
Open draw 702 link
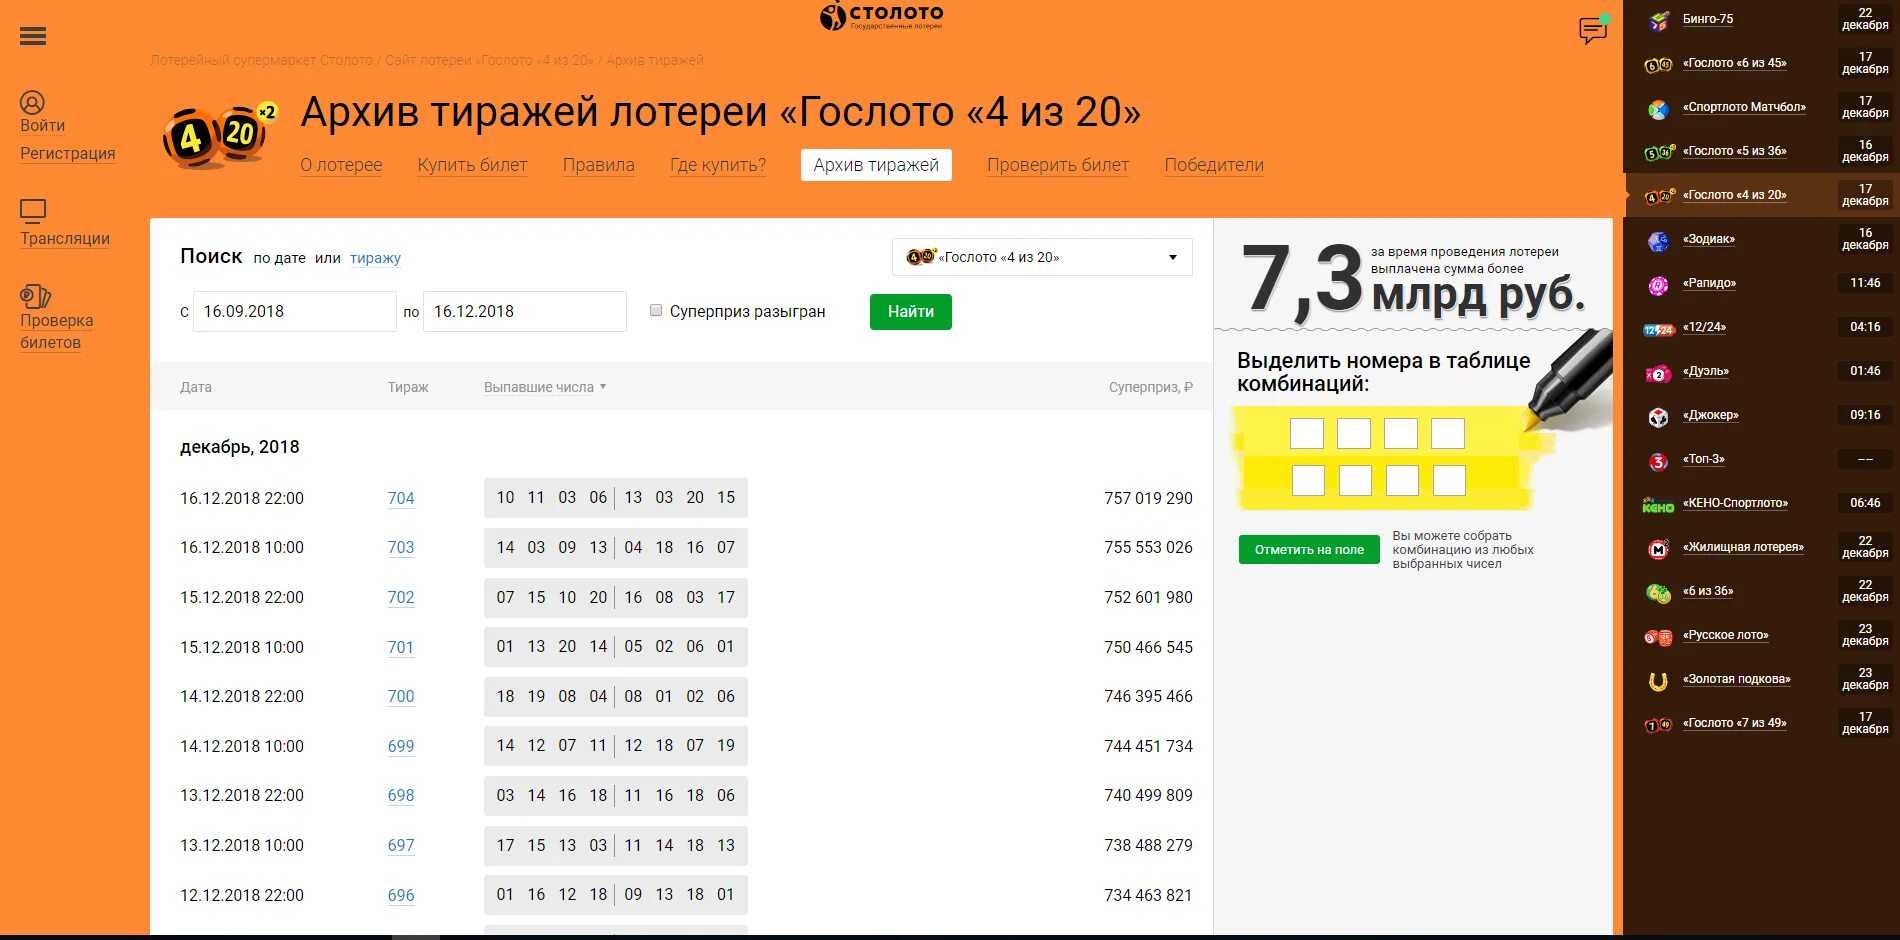(x=401, y=597)
